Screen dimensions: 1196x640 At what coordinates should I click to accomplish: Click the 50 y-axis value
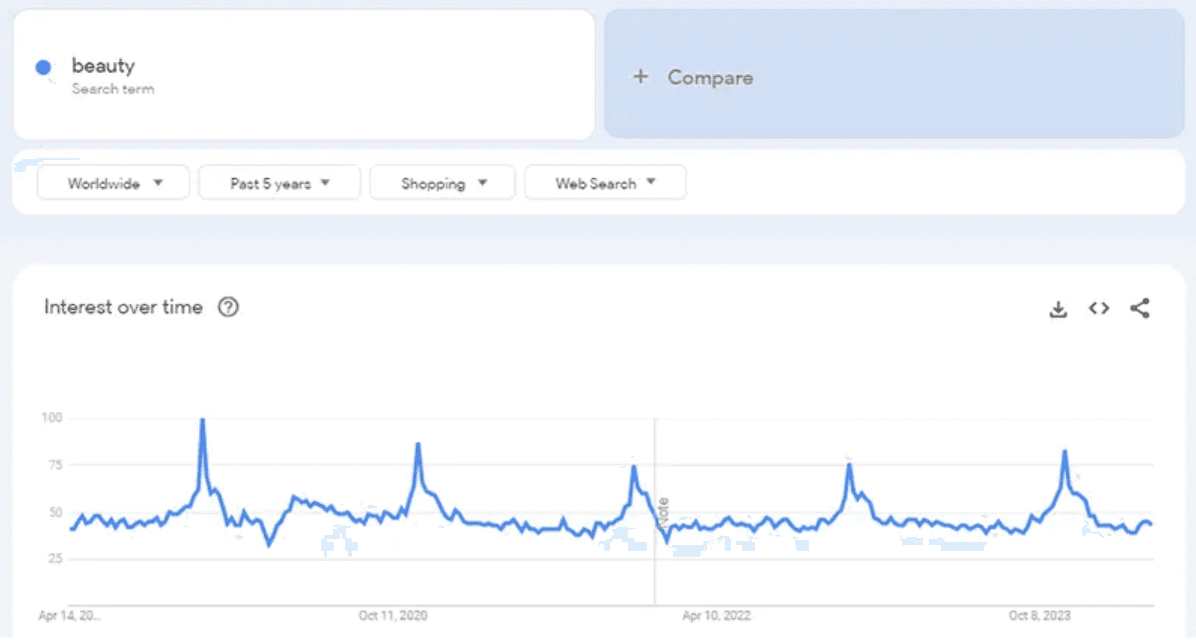coord(55,512)
